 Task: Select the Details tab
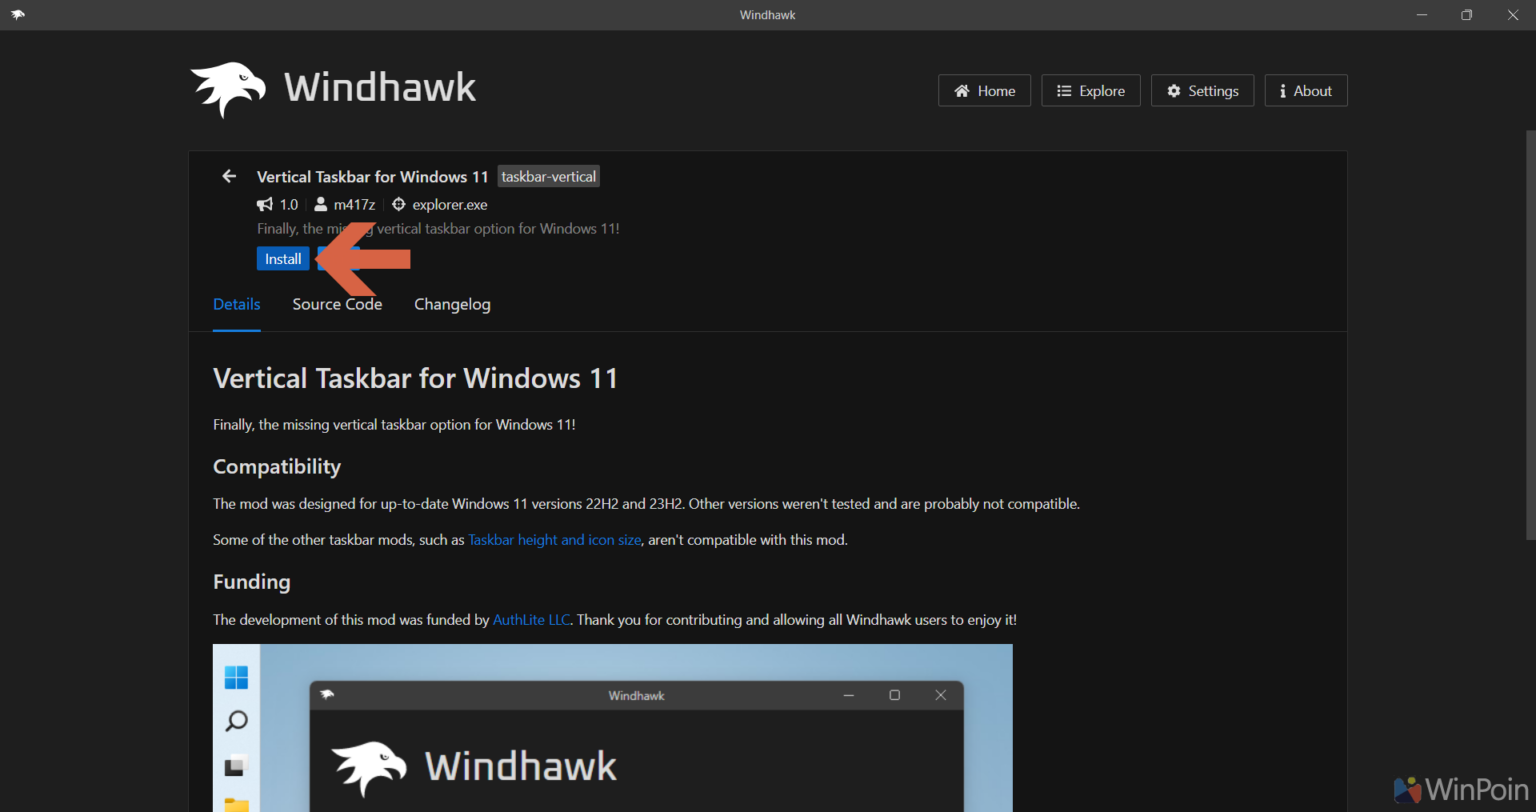236,304
